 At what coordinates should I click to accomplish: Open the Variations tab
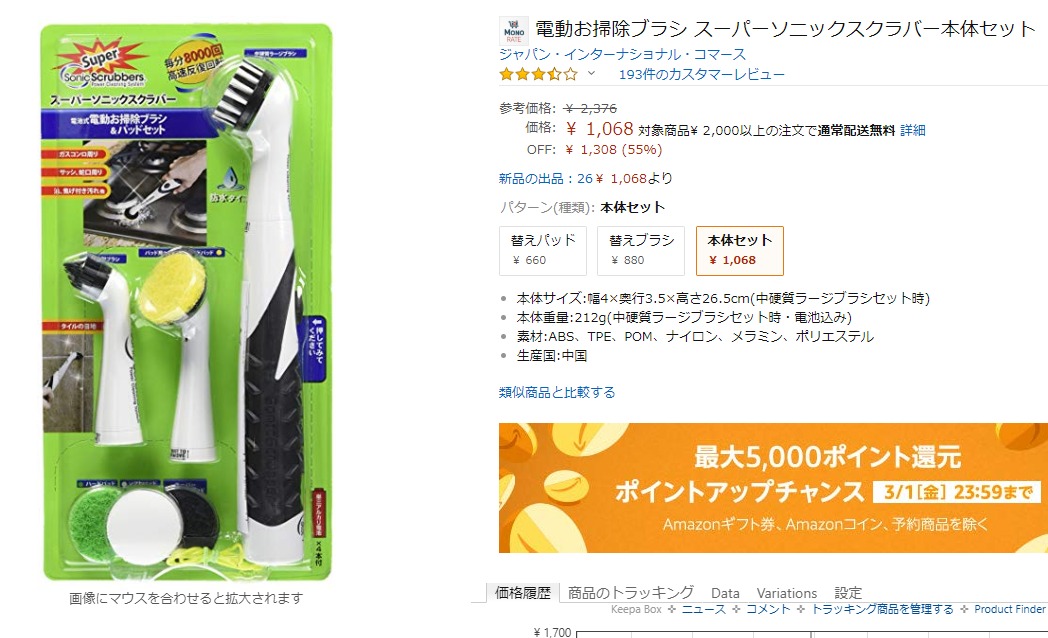tap(787, 593)
